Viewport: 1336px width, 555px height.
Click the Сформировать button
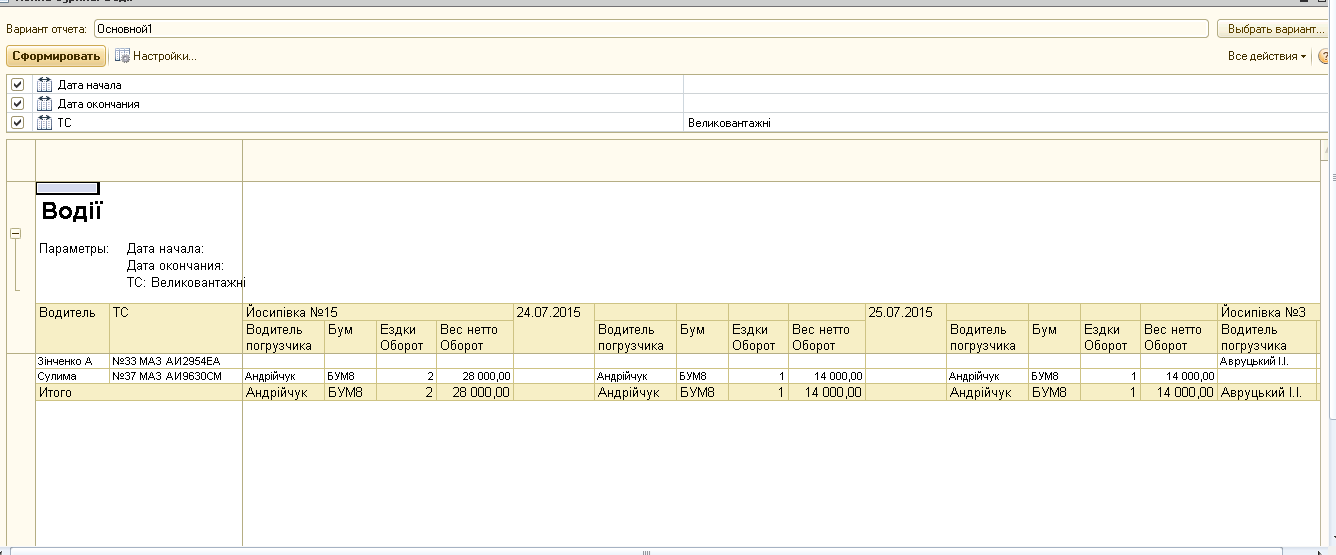point(56,56)
